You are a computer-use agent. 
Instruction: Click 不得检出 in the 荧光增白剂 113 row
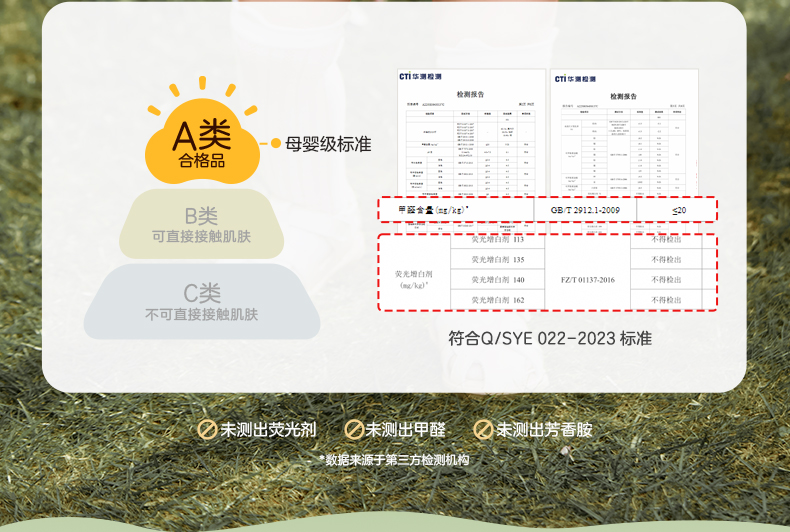point(666,240)
